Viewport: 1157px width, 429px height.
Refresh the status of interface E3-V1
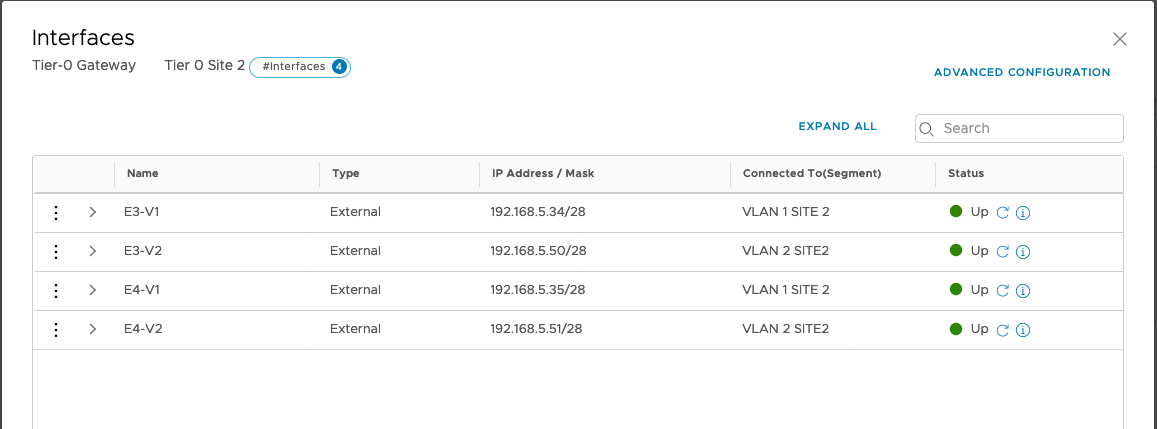[1003, 212]
